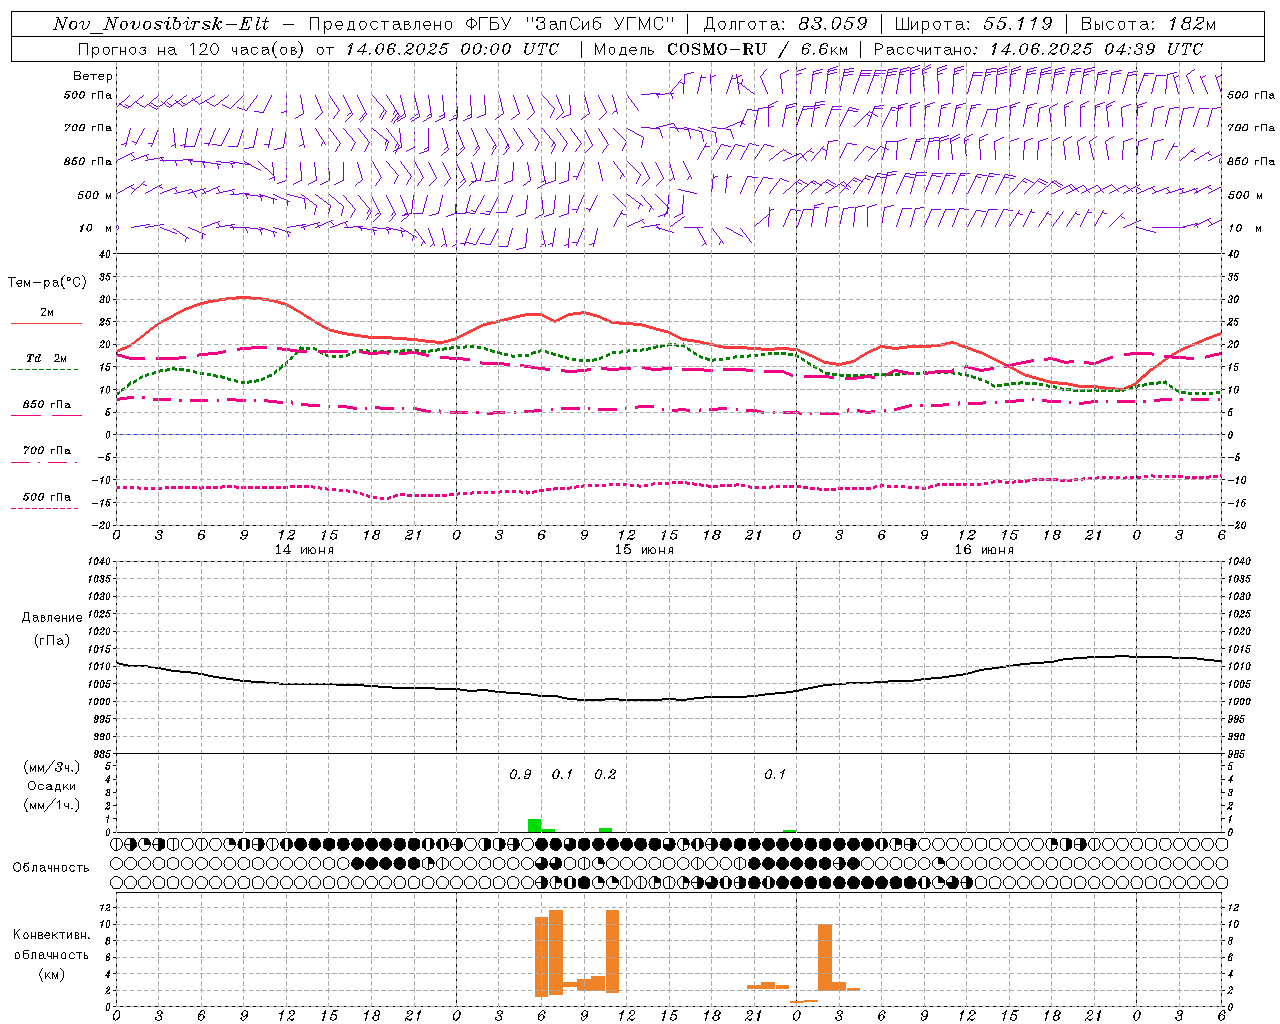
Task: Click the 'Td 2м' dew point legend entry
Action: [x=47, y=358]
